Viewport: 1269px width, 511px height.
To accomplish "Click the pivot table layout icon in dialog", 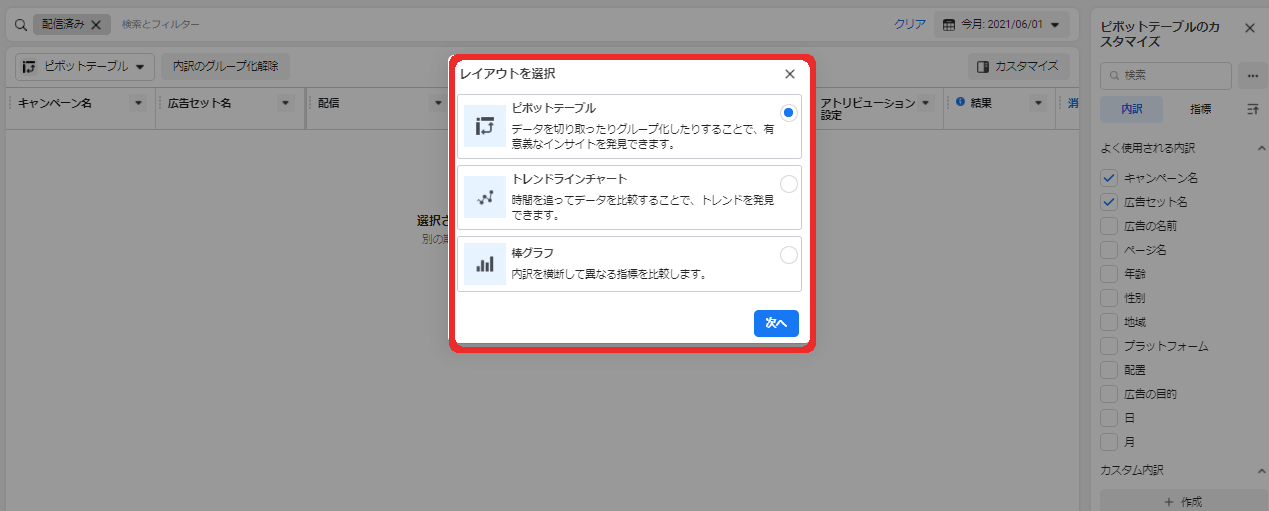I will [x=485, y=126].
